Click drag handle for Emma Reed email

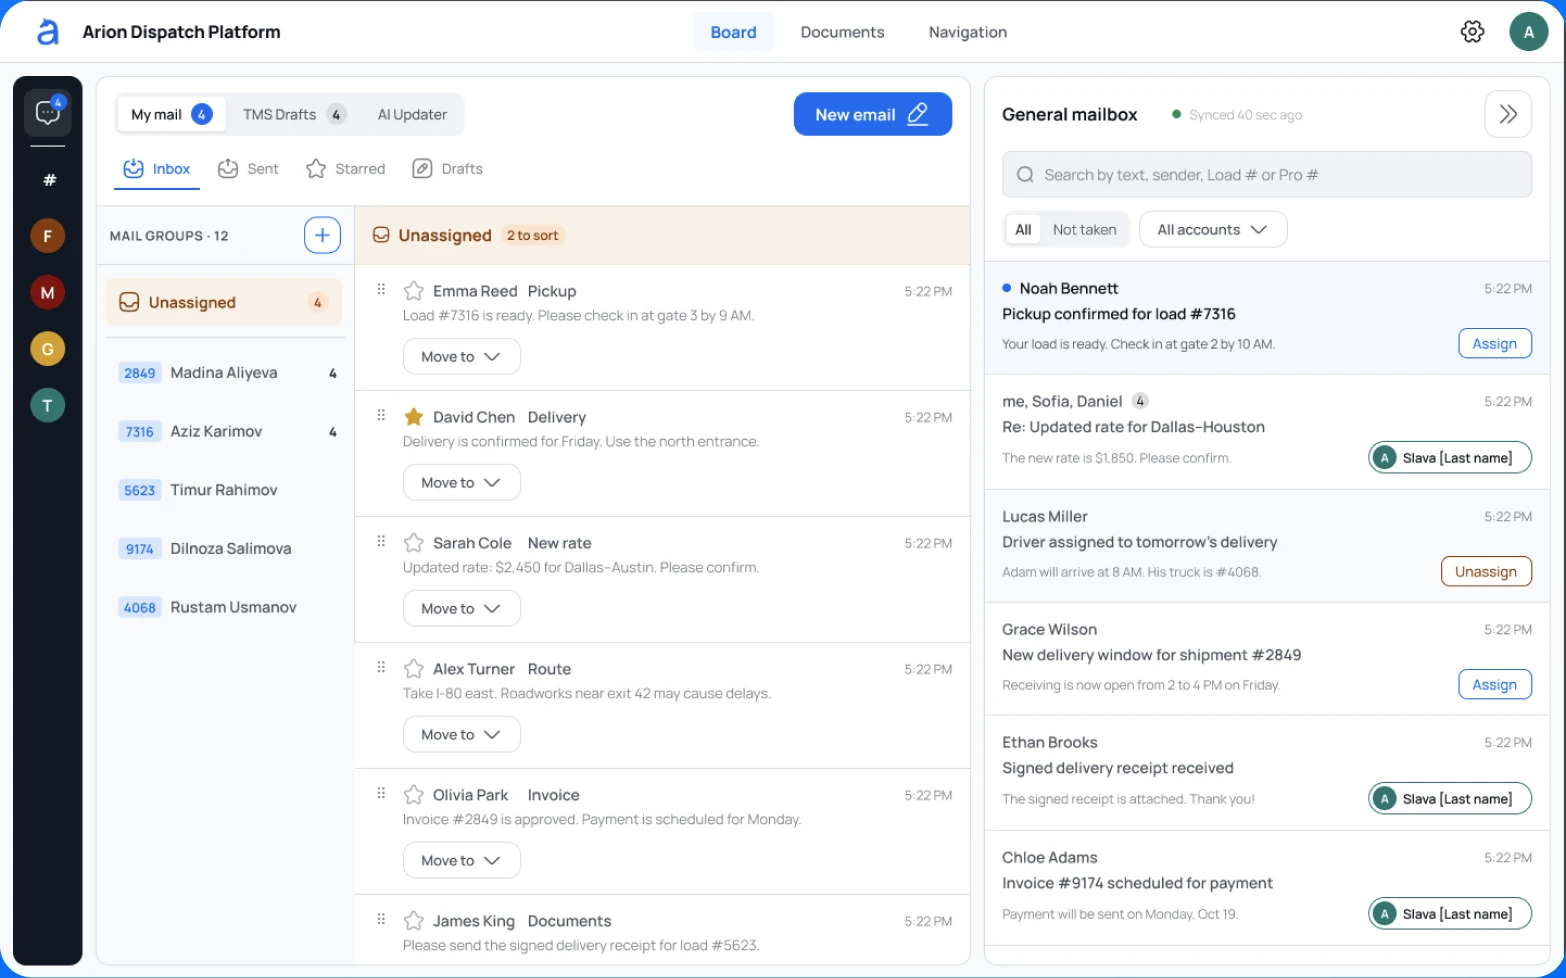(381, 289)
